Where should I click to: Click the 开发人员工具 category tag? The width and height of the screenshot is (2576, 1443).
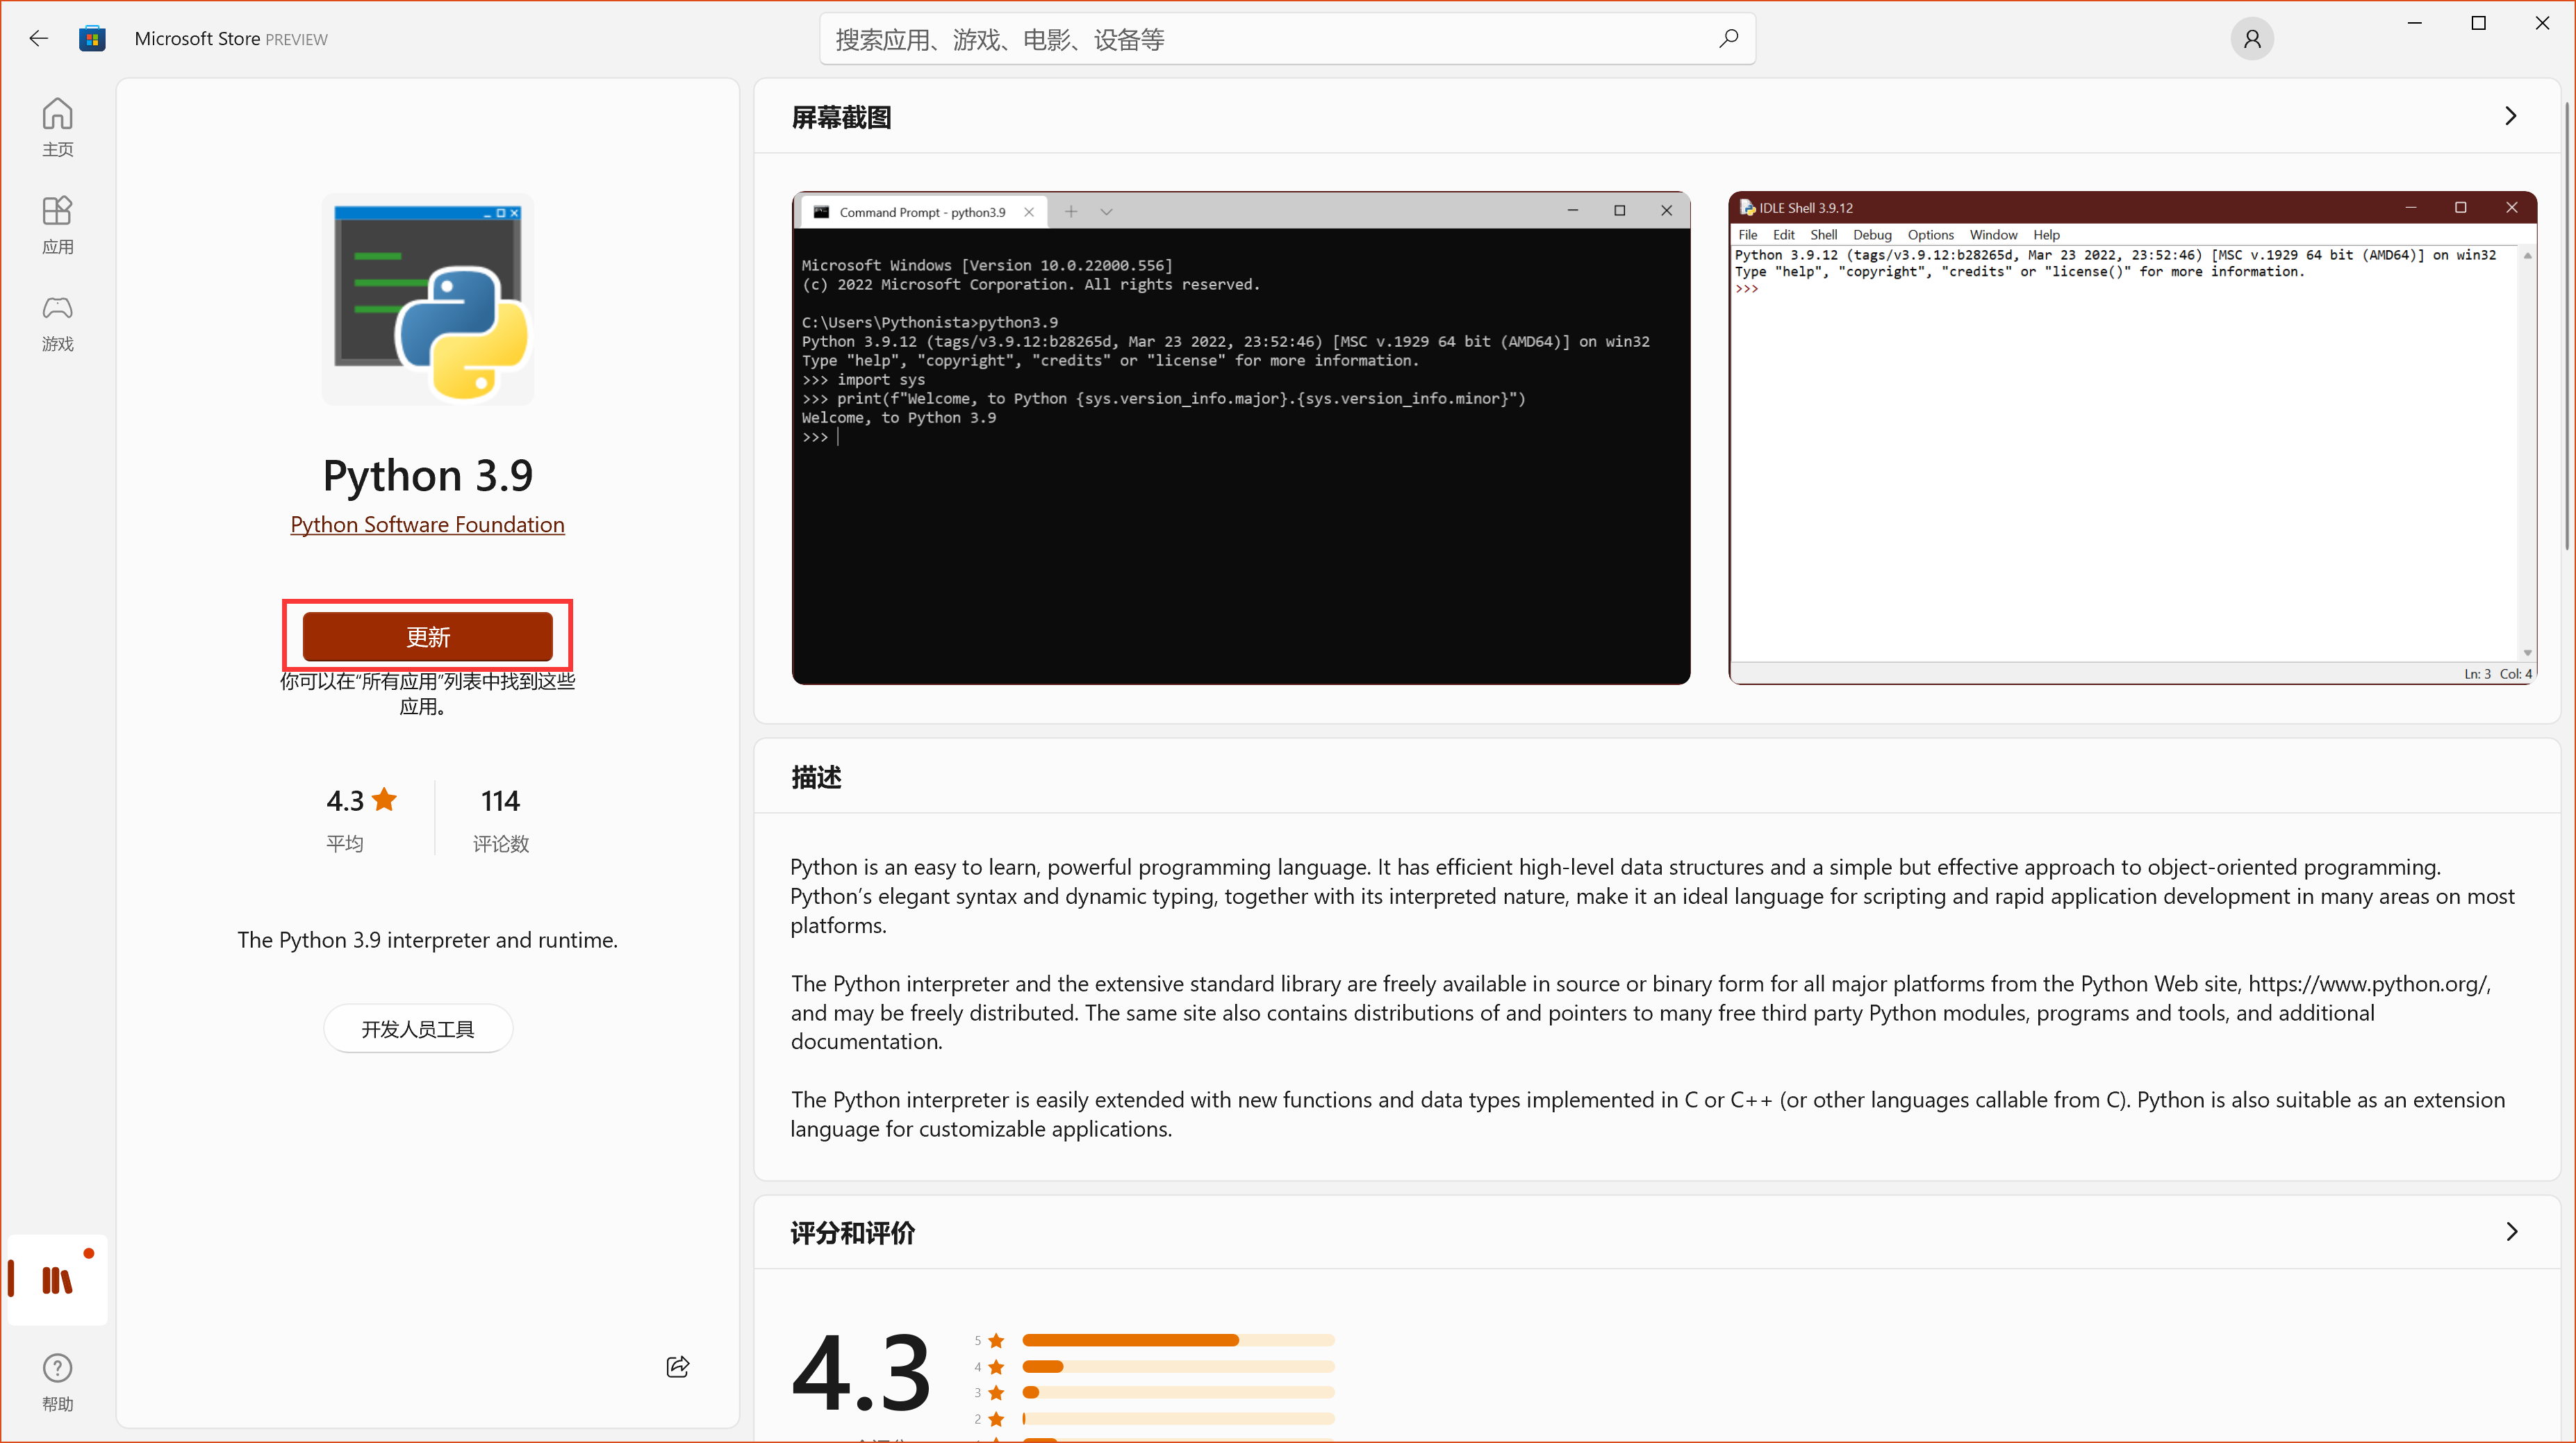[x=418, y=1028]
